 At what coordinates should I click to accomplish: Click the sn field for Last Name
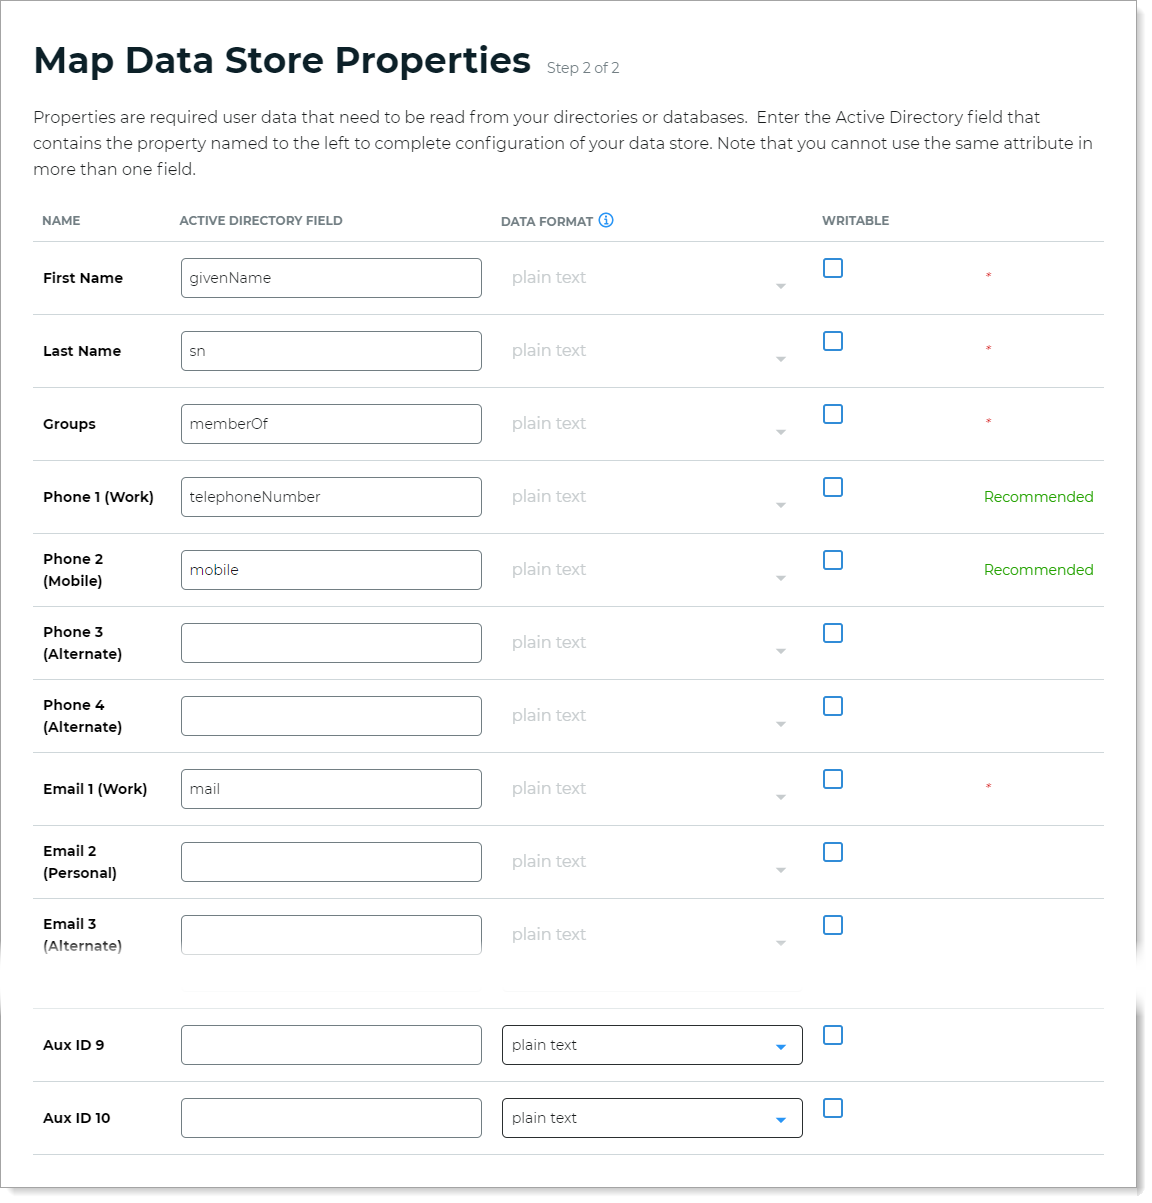pyautogui.click(x=331, y=351)
